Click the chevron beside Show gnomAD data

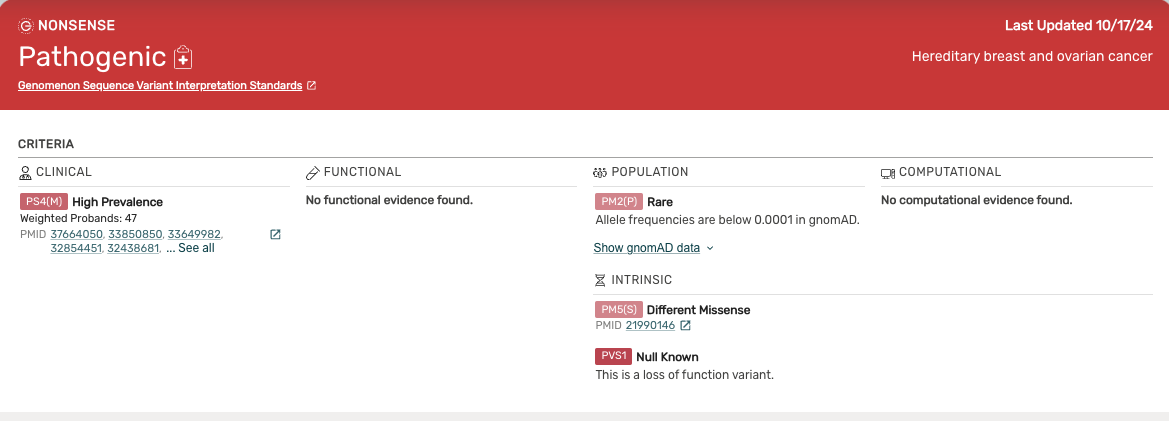click(x=710, y=248)
